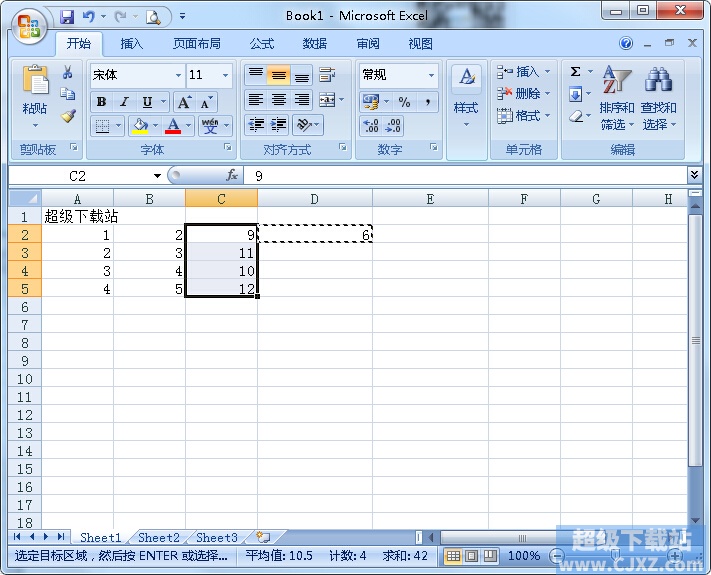This screenshot has width=711, height=575.
Task: Open the number format dropdown 常规
Action: pyautogui.click(x=431, y=75)
